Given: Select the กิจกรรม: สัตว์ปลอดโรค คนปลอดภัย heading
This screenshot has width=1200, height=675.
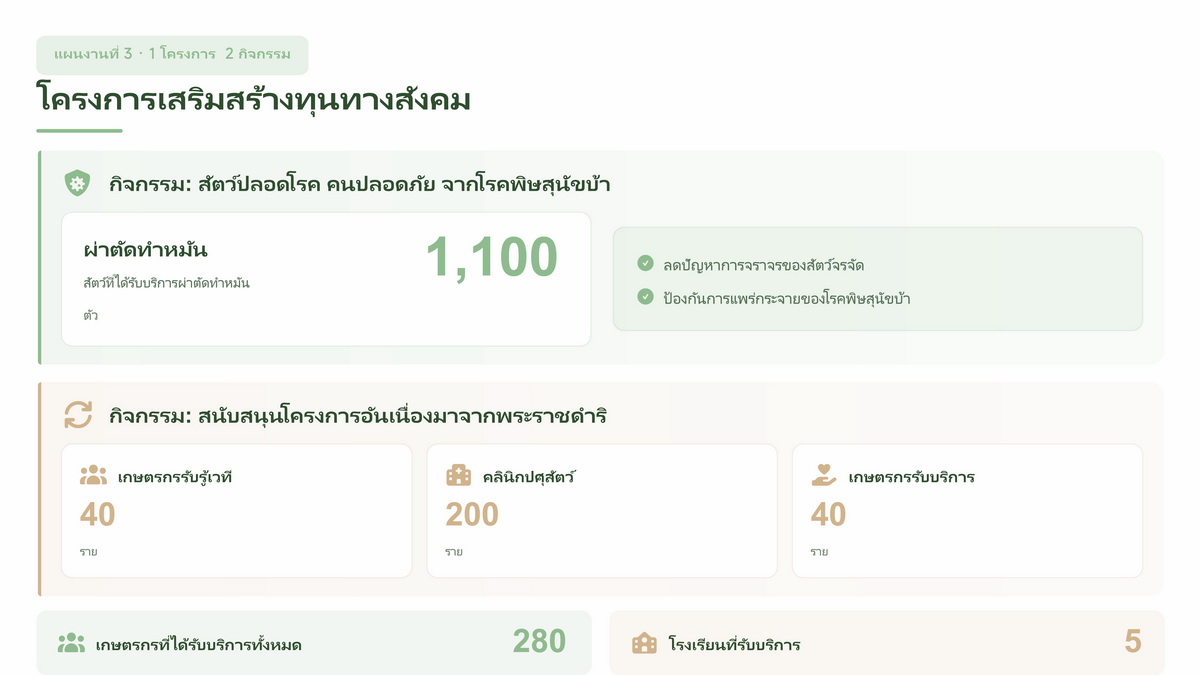Looking at the screenshot, I should (x=360, y=184).
